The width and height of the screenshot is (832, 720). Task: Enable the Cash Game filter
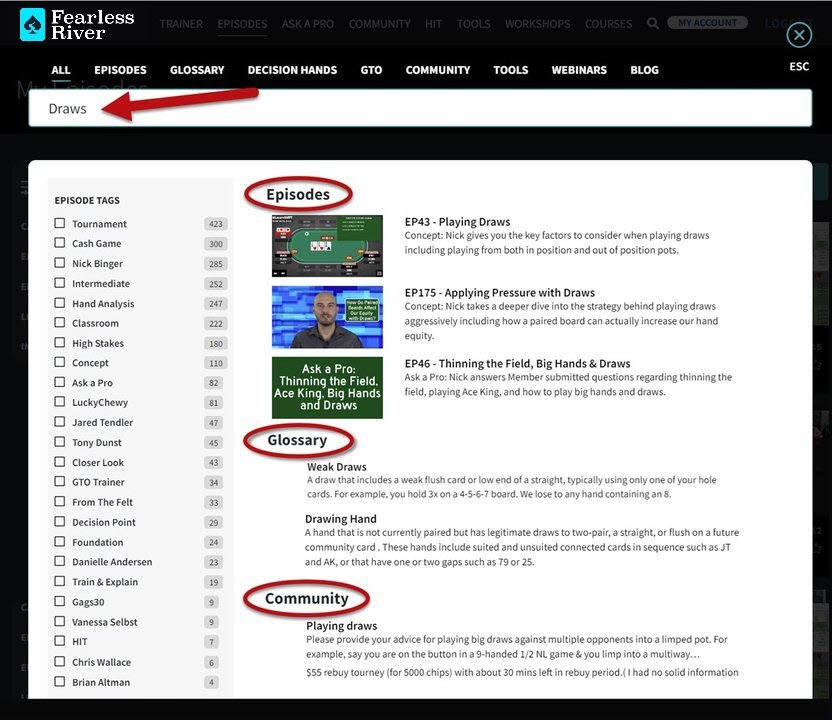pyautogui.click(x=61, y=243)
